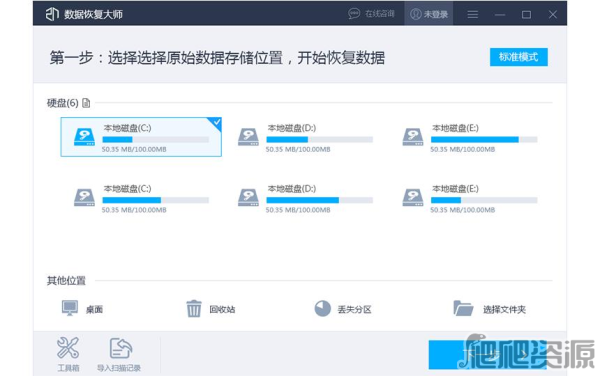Click the drive icon of the 本地磁盘(D:) with the mostly filled bar
This screenshot has height=376, width=600.
[248, 197]
